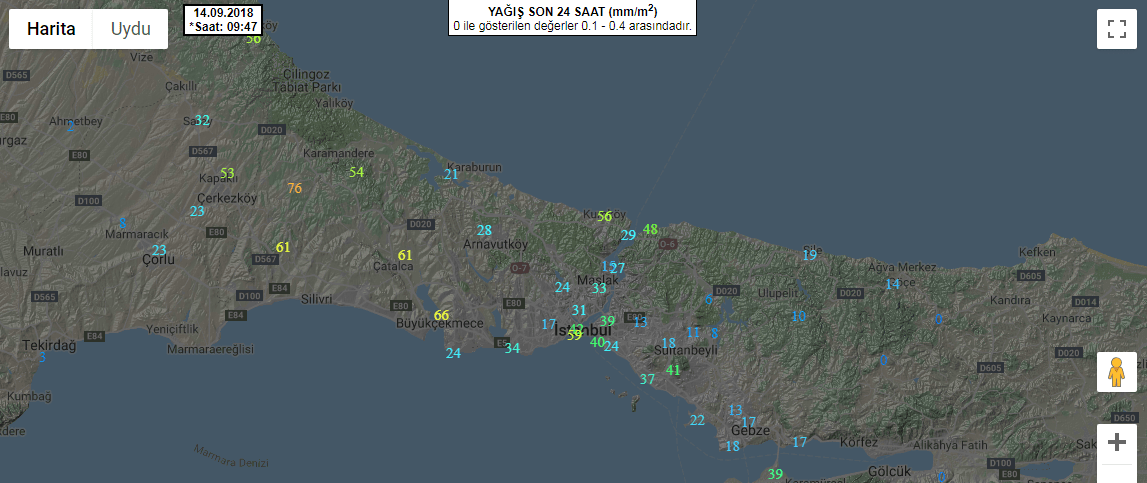Viewport: 1147px width, 483px height.
Task: Click the Çerkezköy place label
Action: point(227,198)
